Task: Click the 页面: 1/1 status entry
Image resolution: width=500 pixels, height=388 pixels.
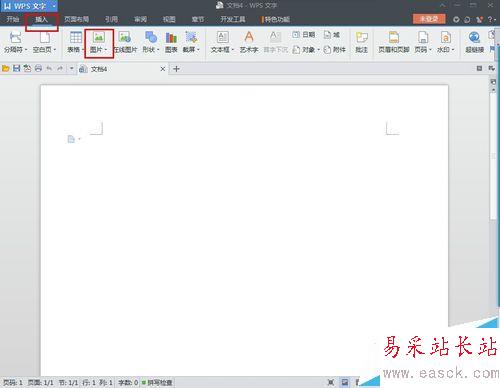Action: (x=40, y=382)
